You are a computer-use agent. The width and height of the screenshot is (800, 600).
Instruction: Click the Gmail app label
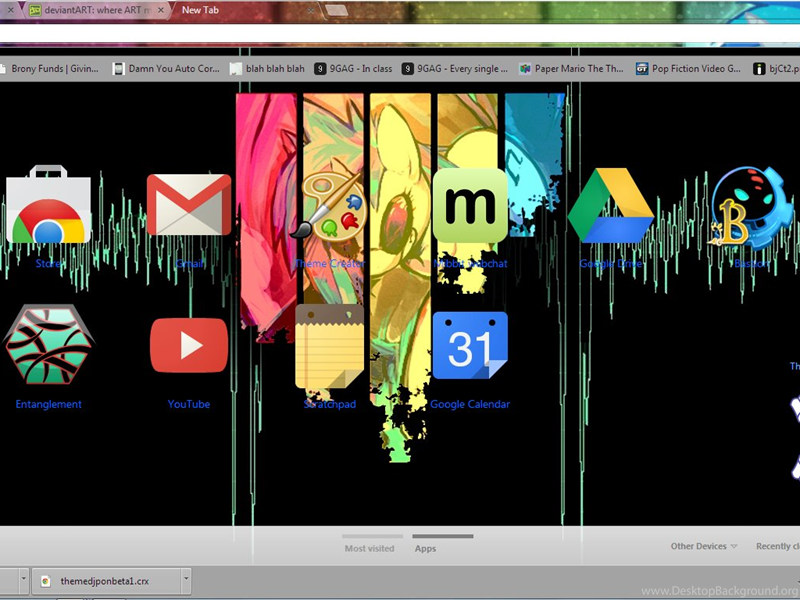[189, 264]
